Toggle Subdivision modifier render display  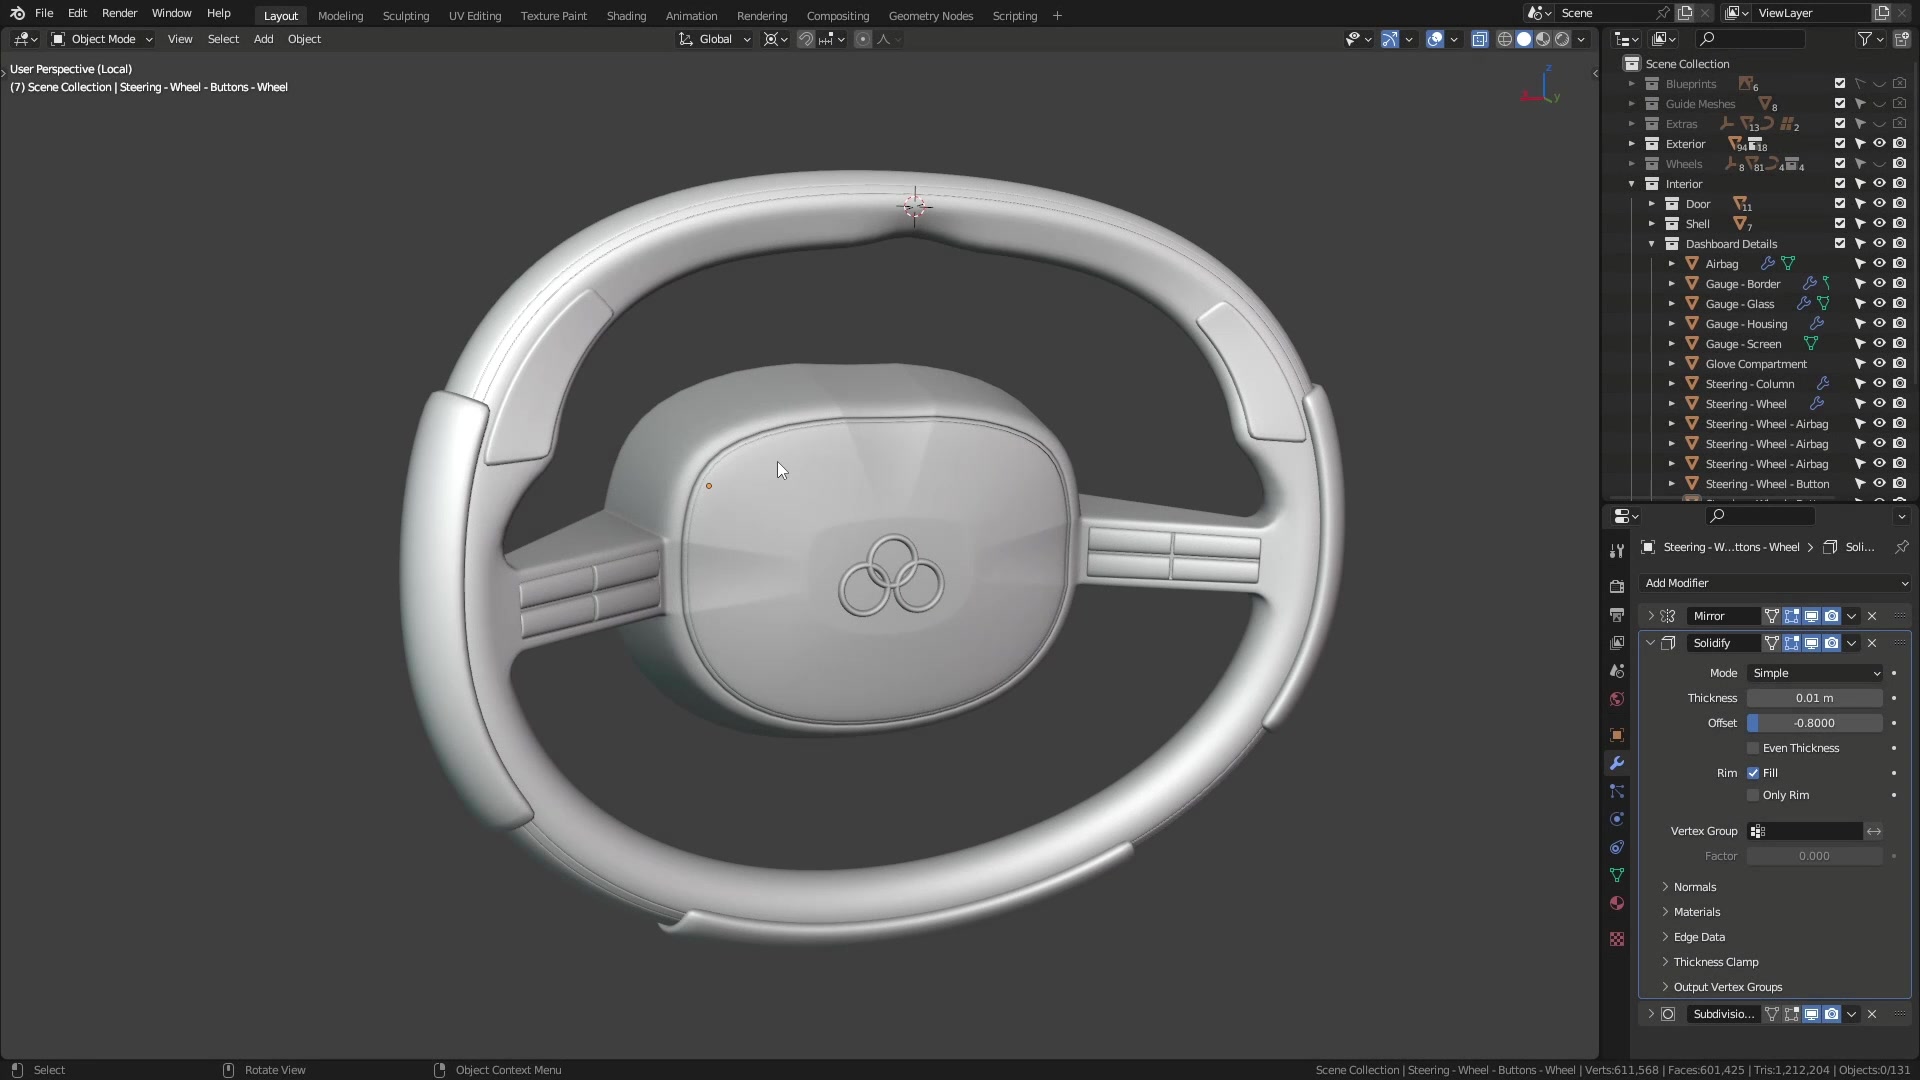(x=1831, y=1014)
